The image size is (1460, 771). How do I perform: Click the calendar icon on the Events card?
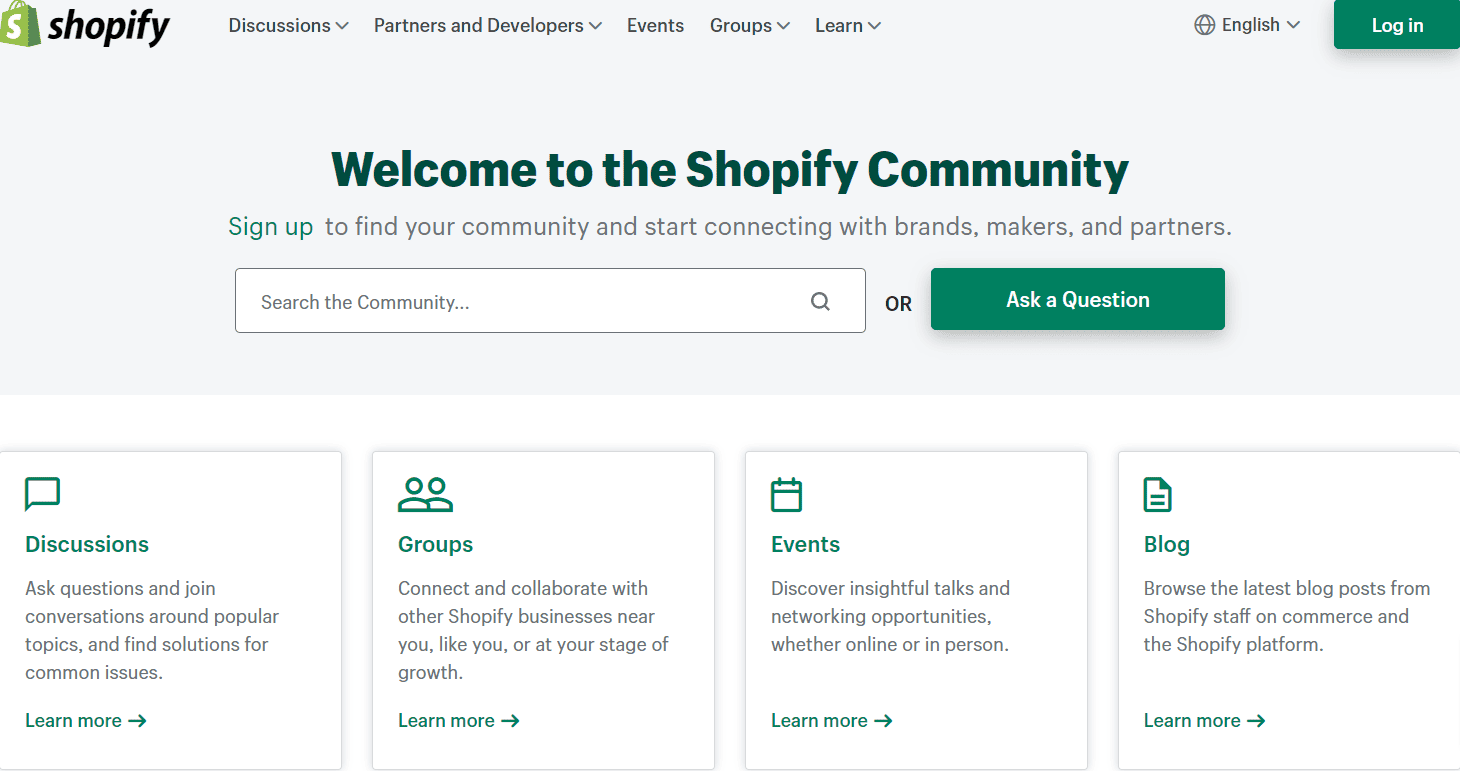point(786,494)
